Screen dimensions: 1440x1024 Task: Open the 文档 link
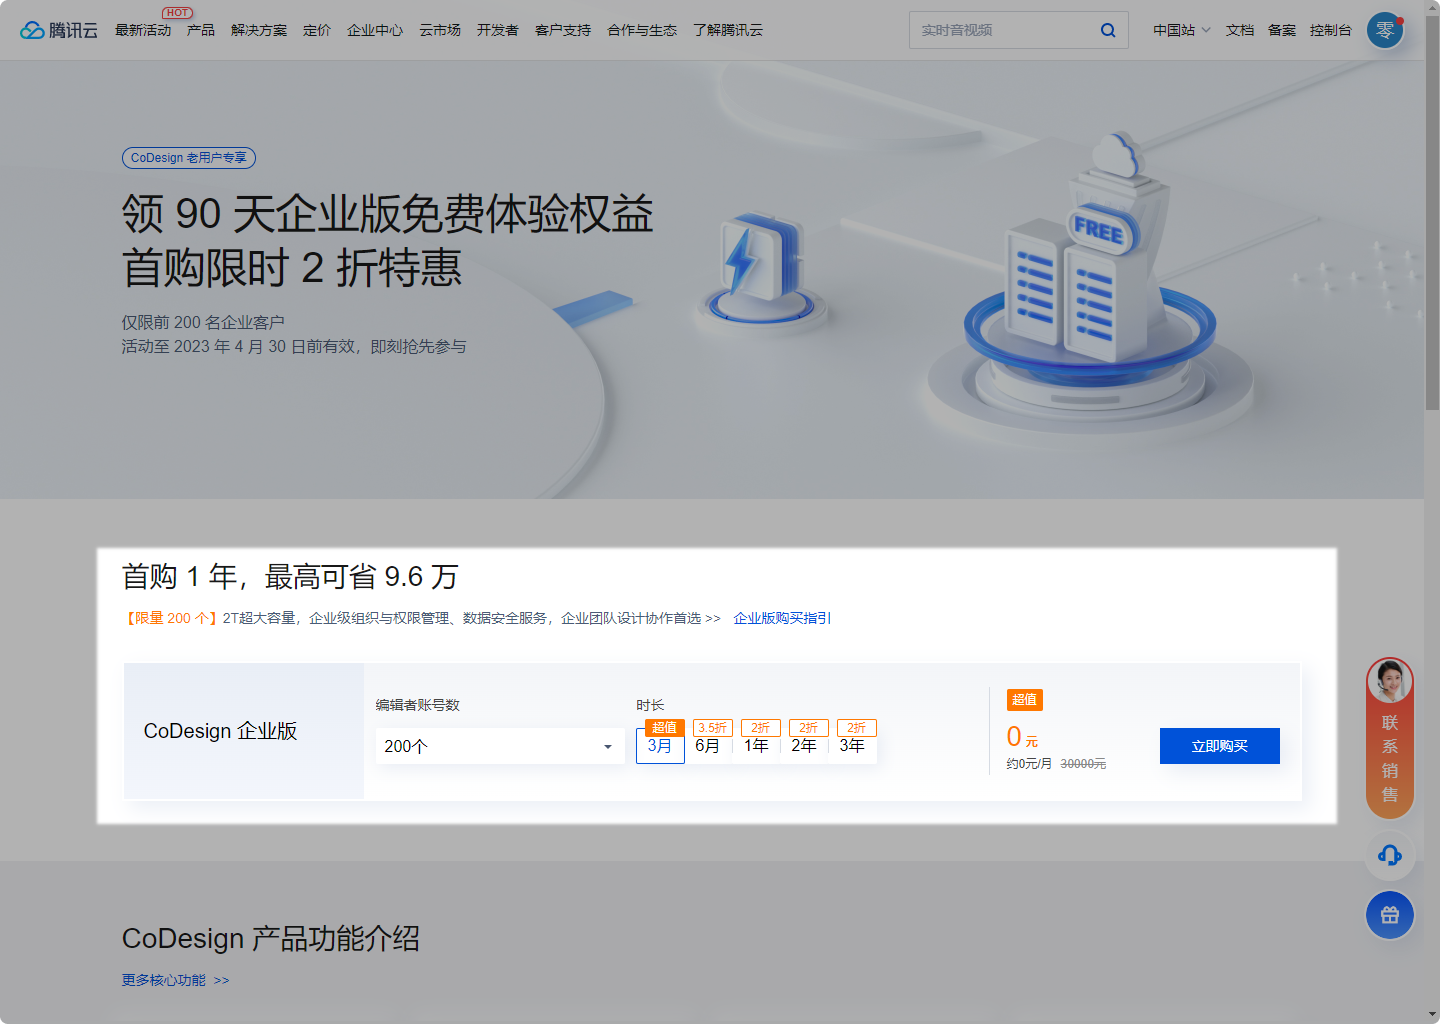click(1240, 30)
